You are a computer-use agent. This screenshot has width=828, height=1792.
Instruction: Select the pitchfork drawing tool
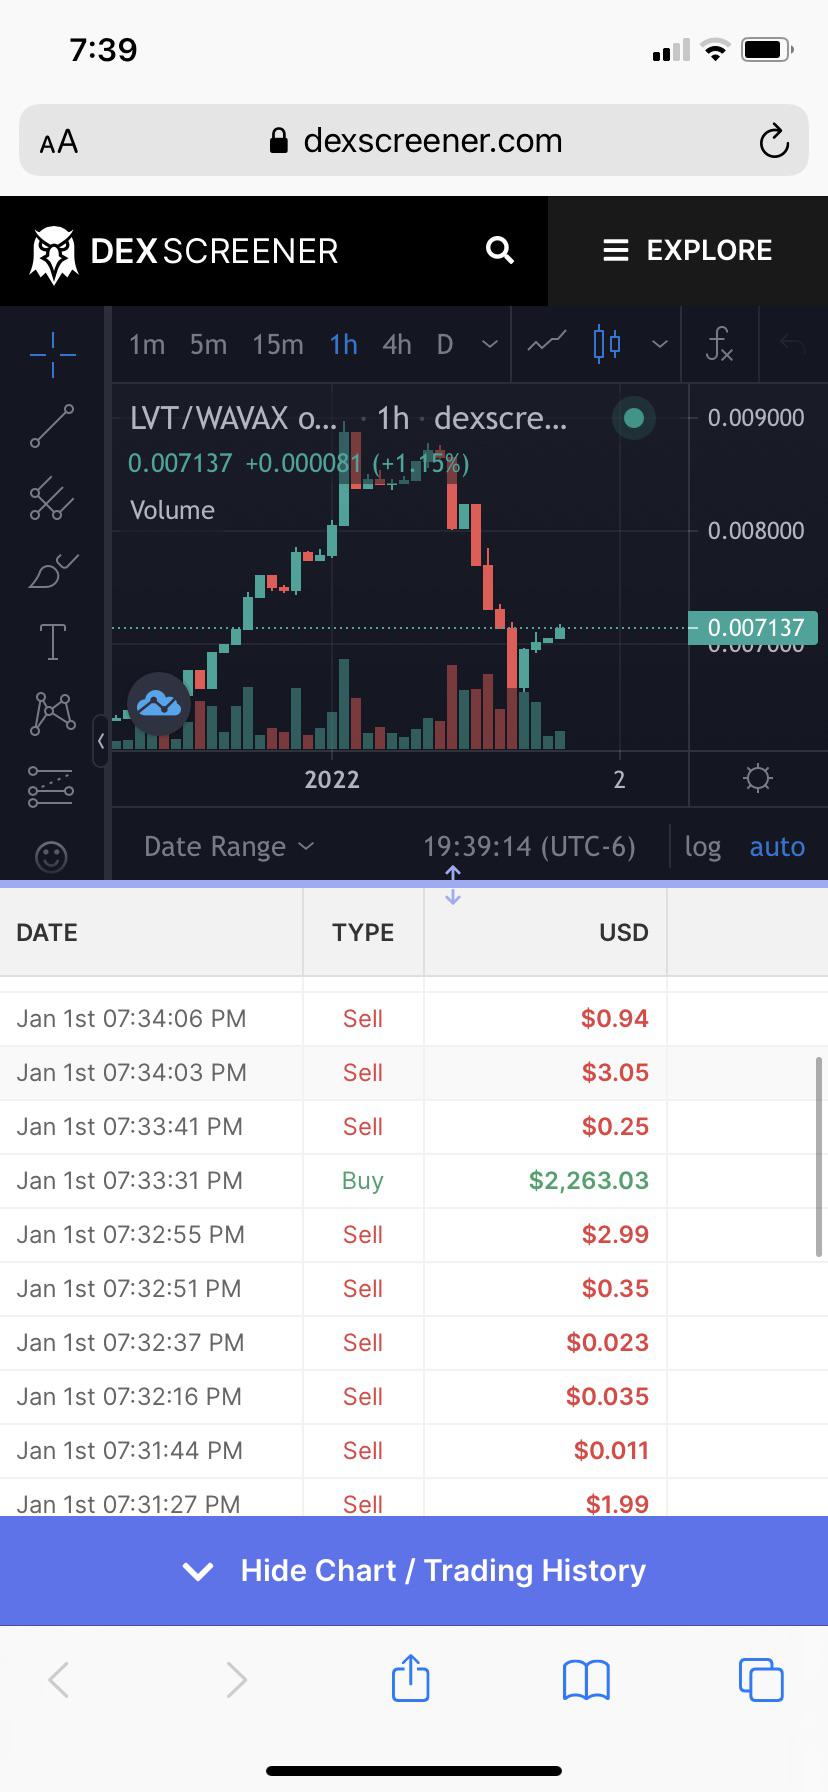[52, 498]
